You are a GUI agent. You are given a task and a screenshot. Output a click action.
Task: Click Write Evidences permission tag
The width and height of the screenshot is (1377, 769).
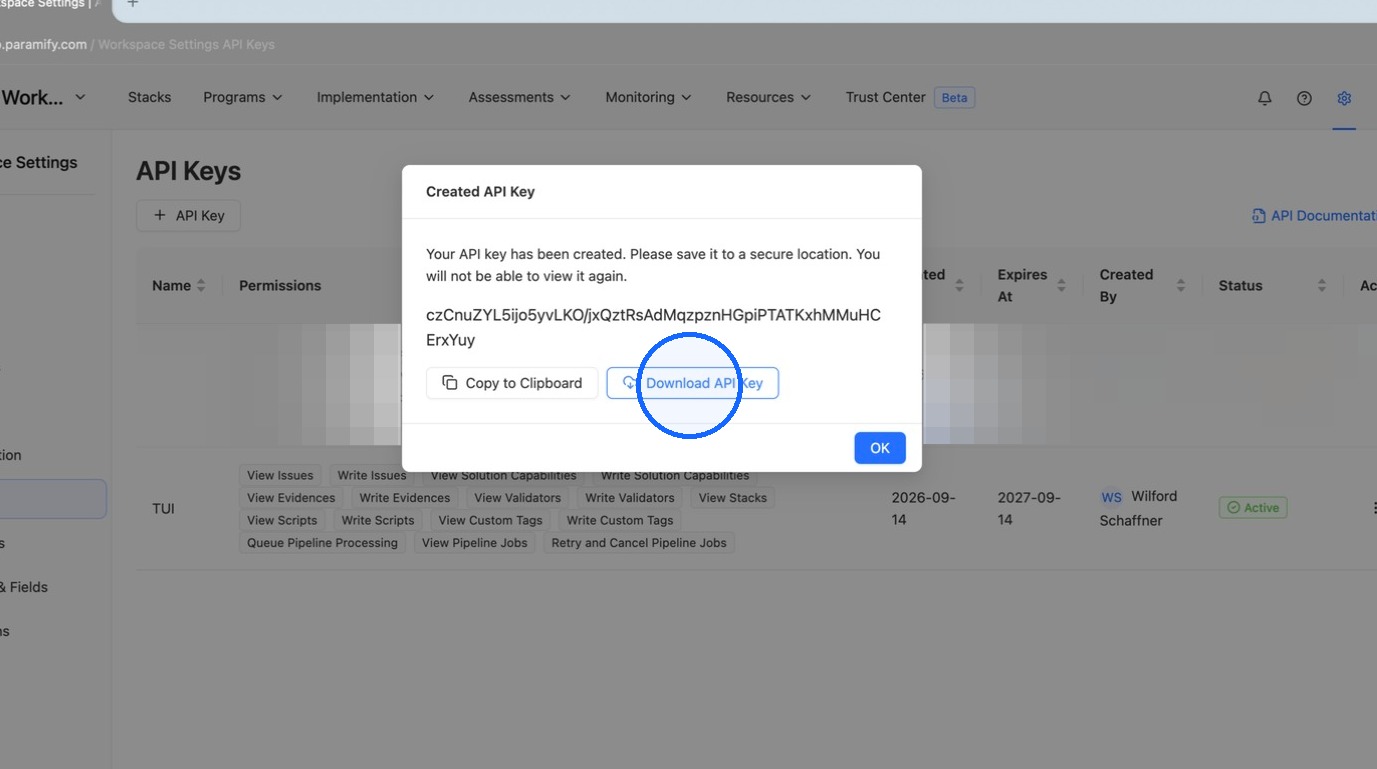point(405,498)
